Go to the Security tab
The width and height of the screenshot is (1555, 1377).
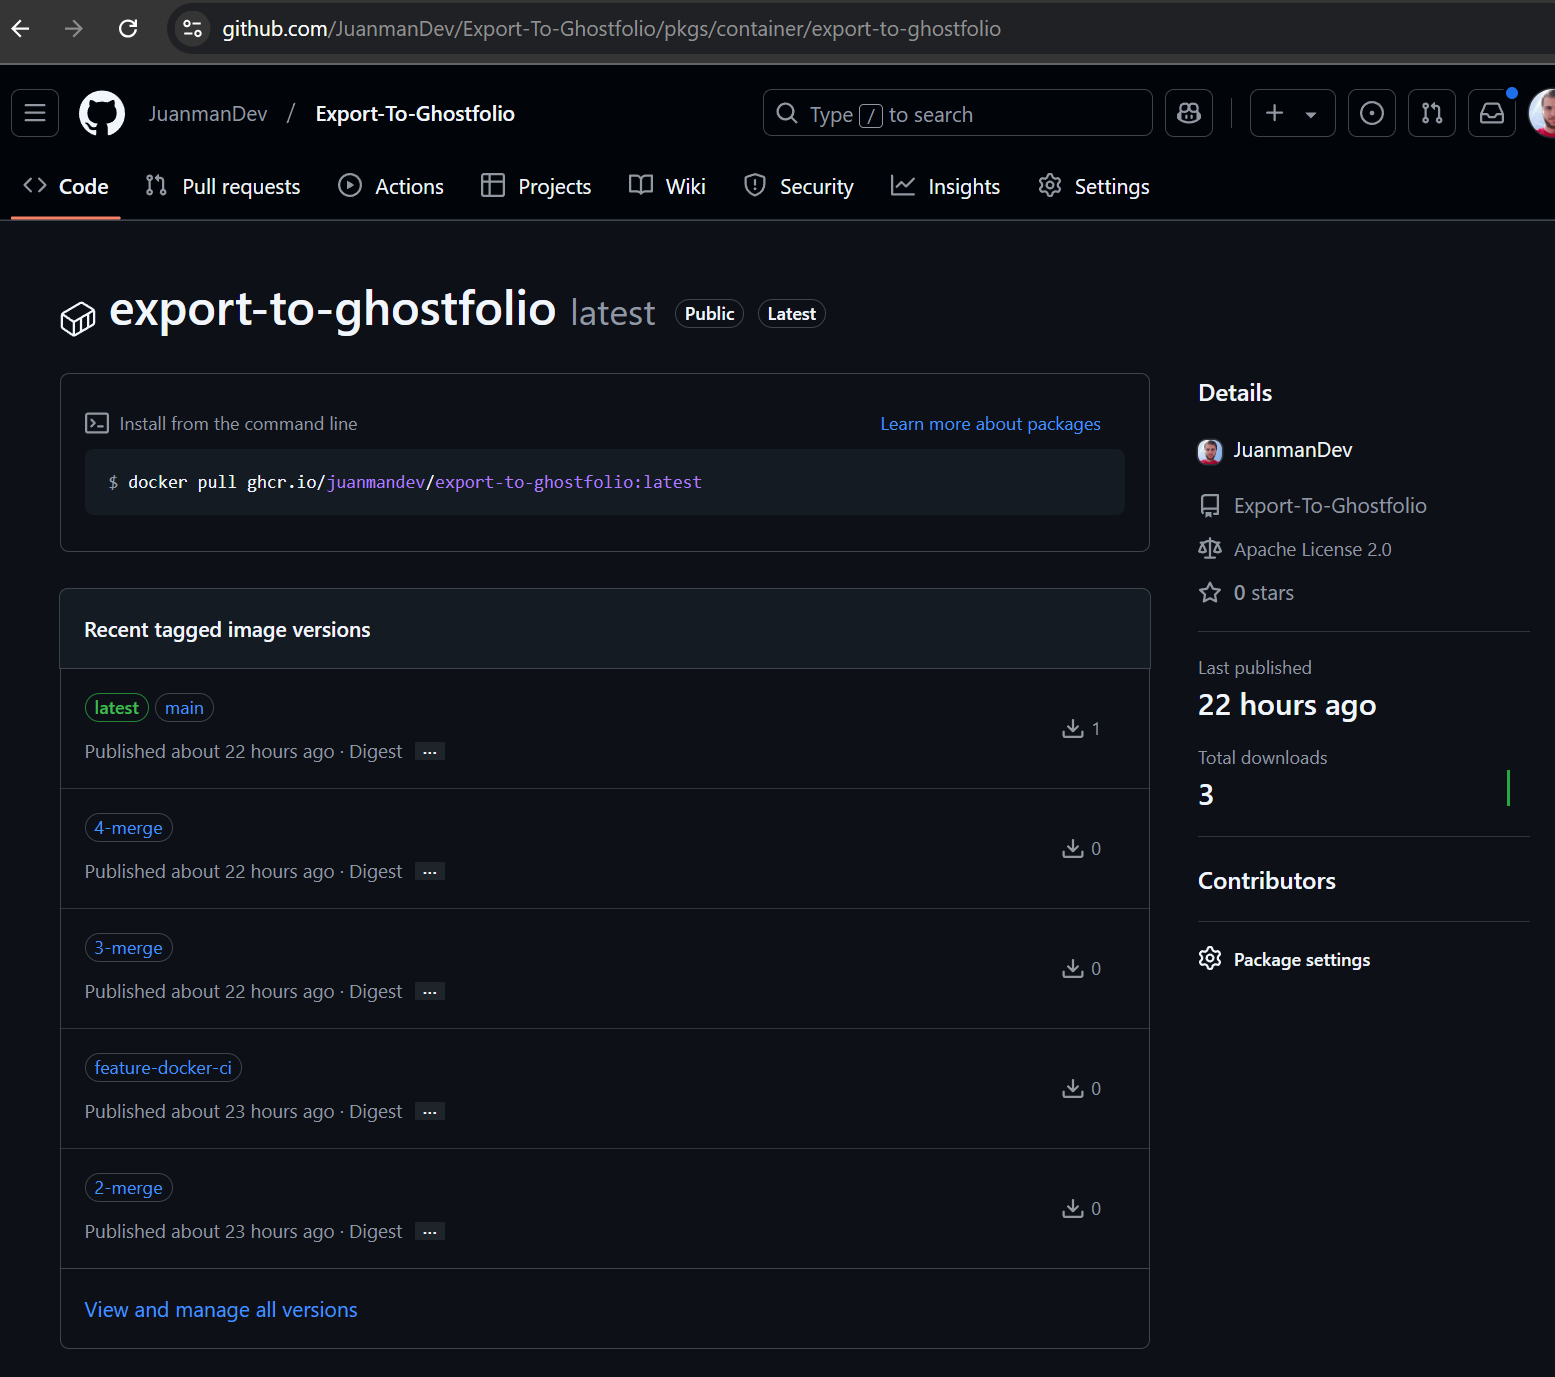798,187
